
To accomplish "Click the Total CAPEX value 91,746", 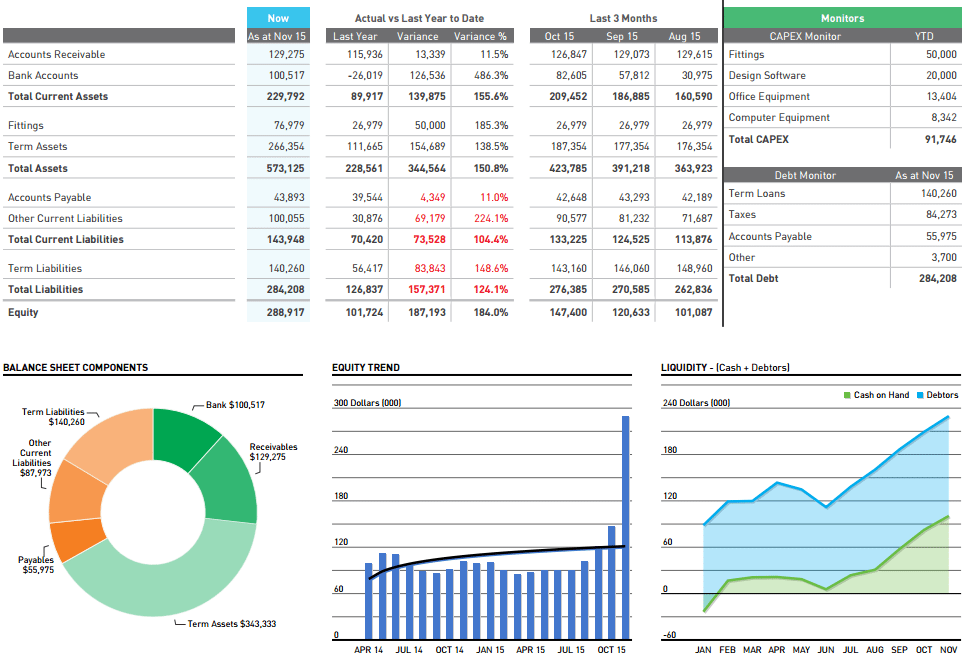I will (941, 139).
